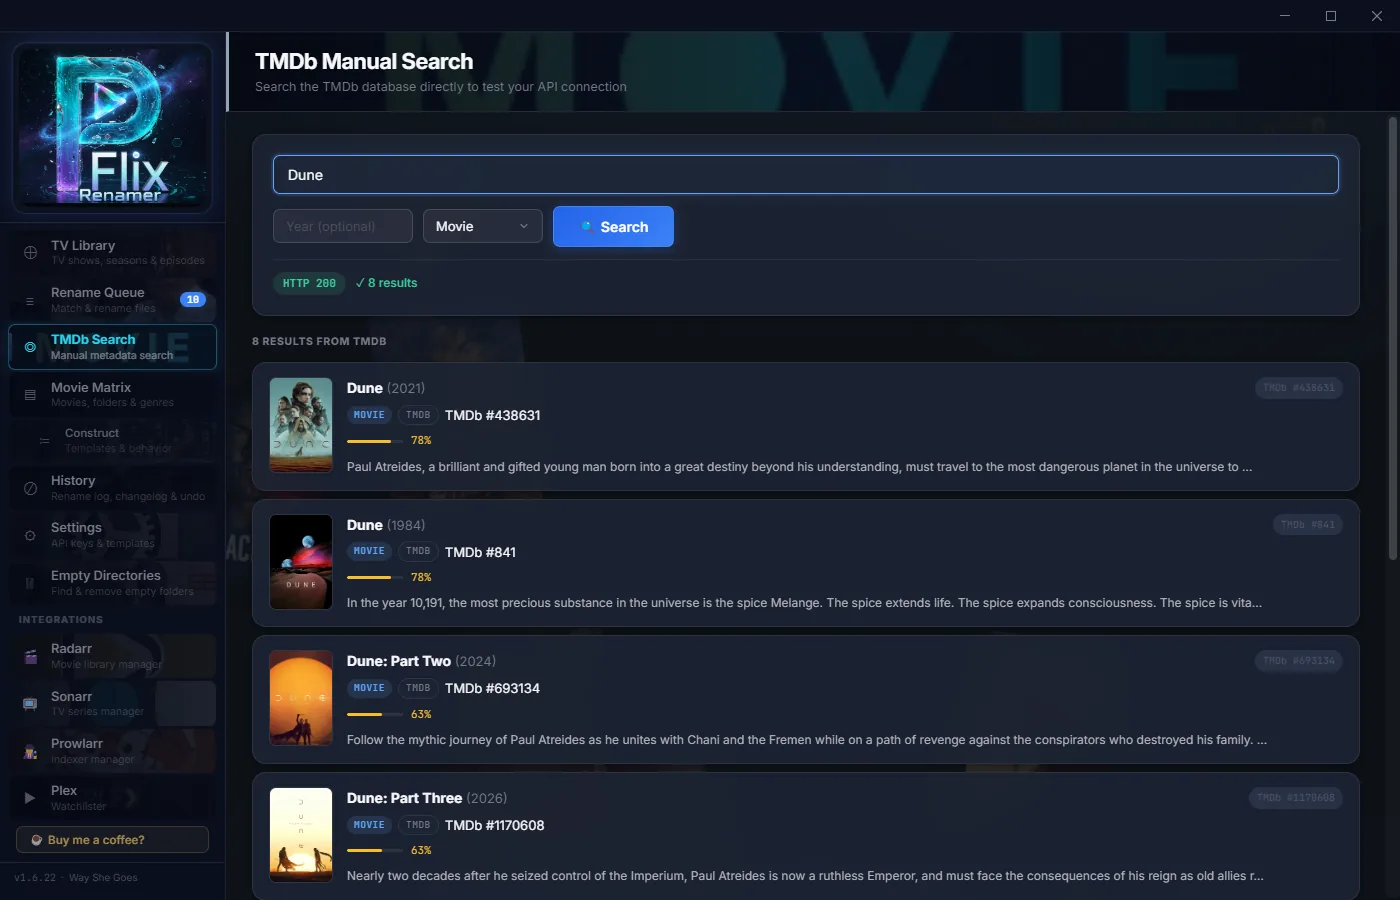This screenshot has width=1400, height=900.
Task: Click the Dune (1984) poster thumbnail
Action: (x=301, y=562)
